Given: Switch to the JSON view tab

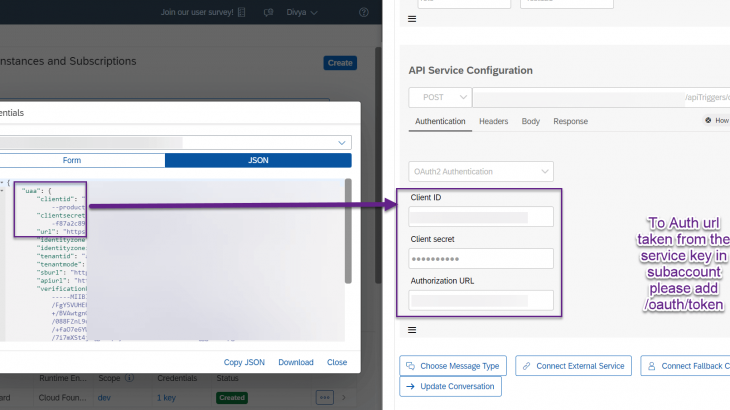Looking at the screenshot, I should pos(258,160).
